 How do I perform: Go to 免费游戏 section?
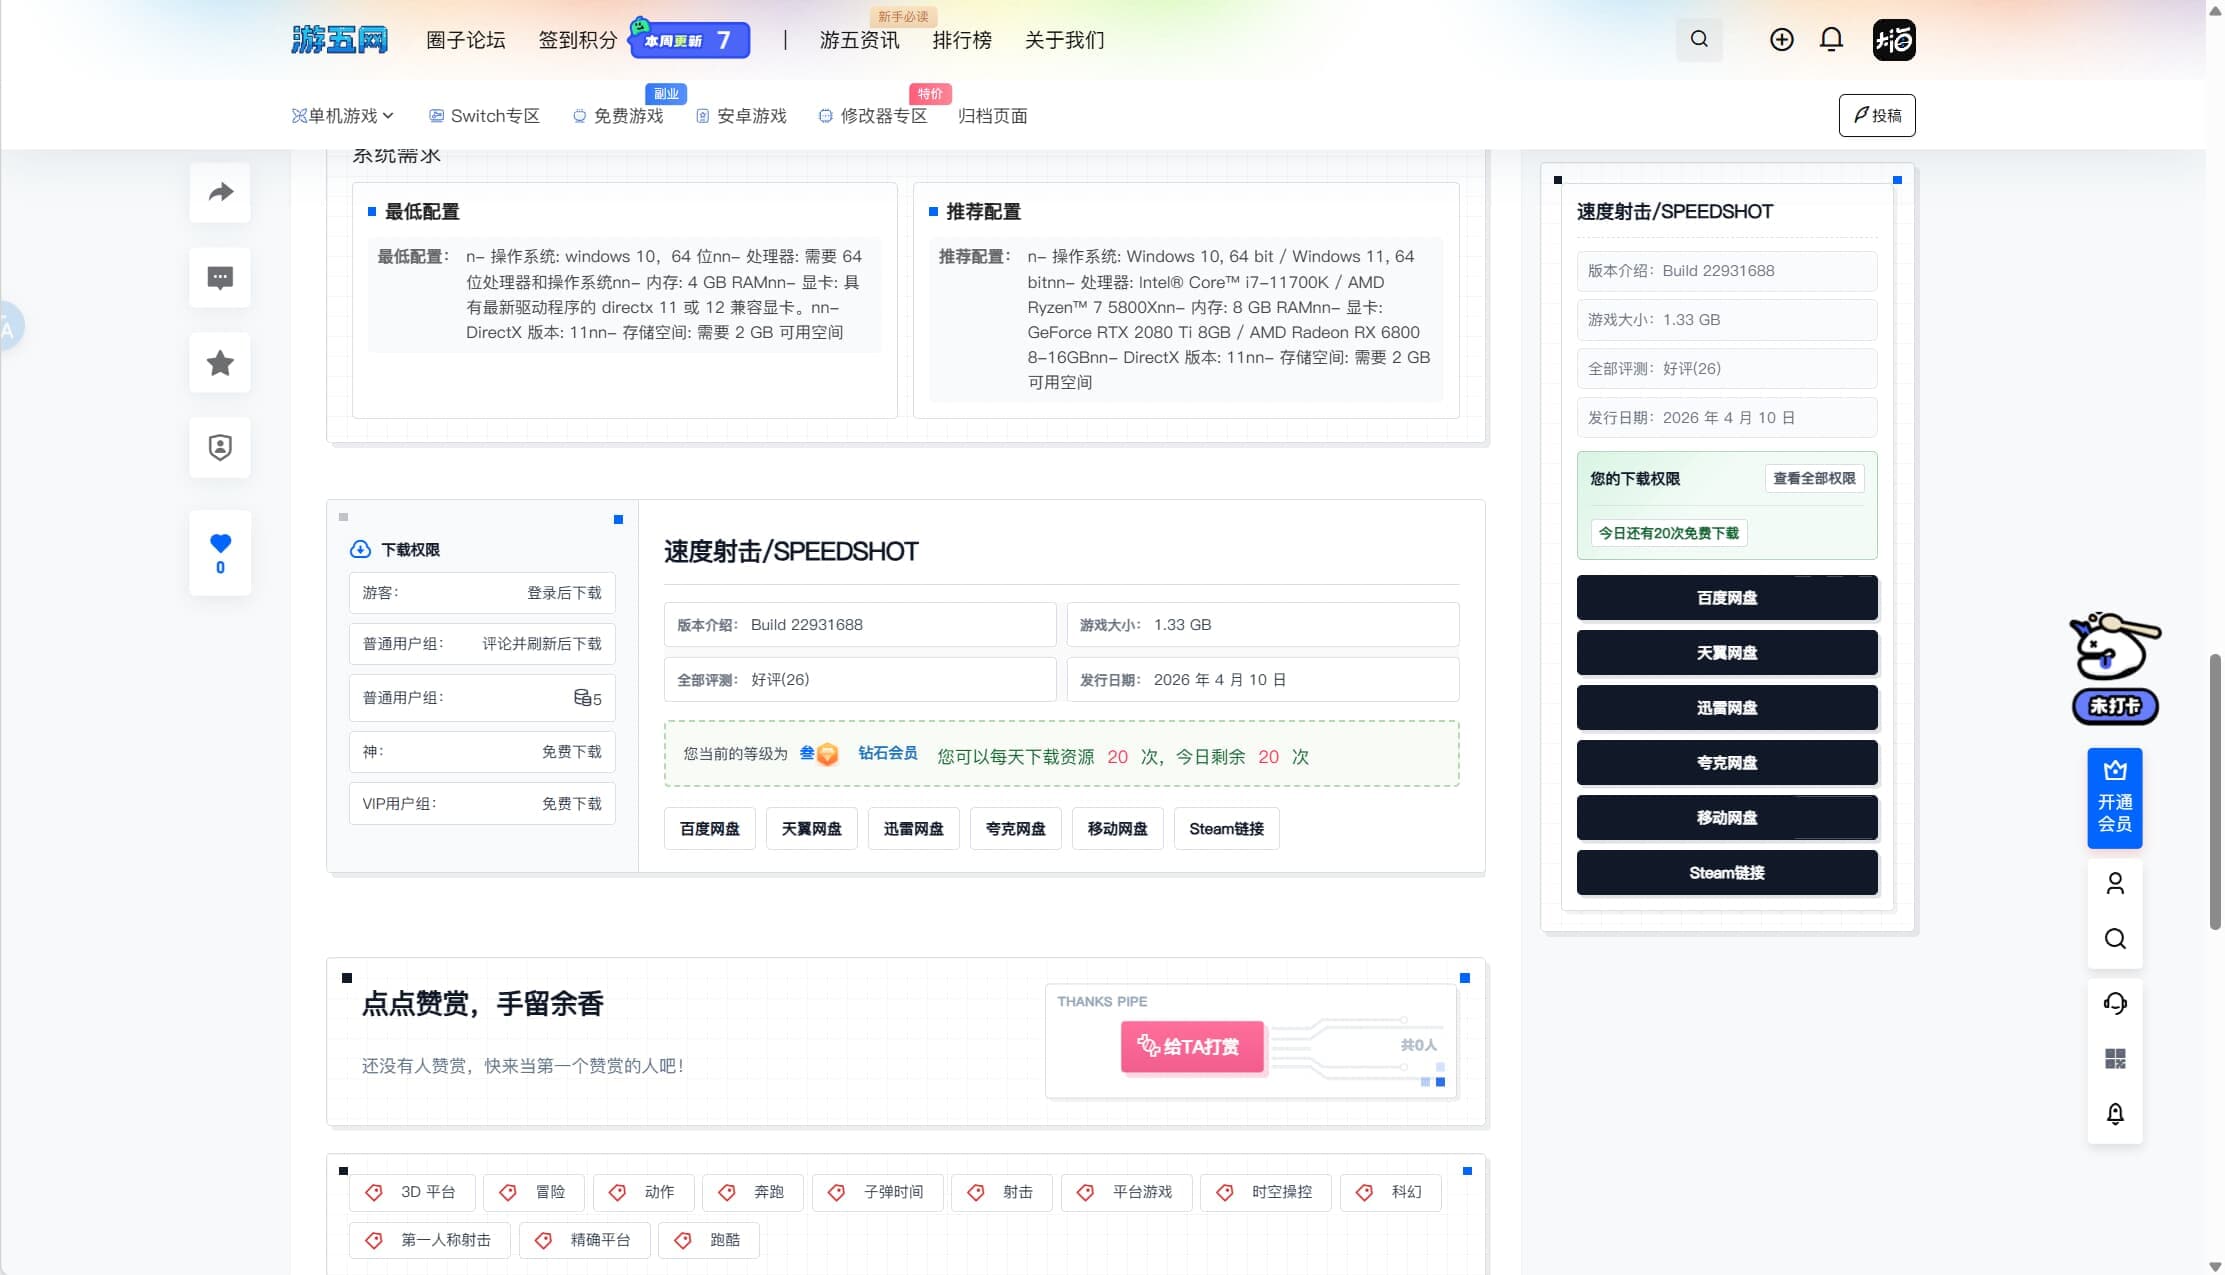pyautogui.click(x=618, y=116)
